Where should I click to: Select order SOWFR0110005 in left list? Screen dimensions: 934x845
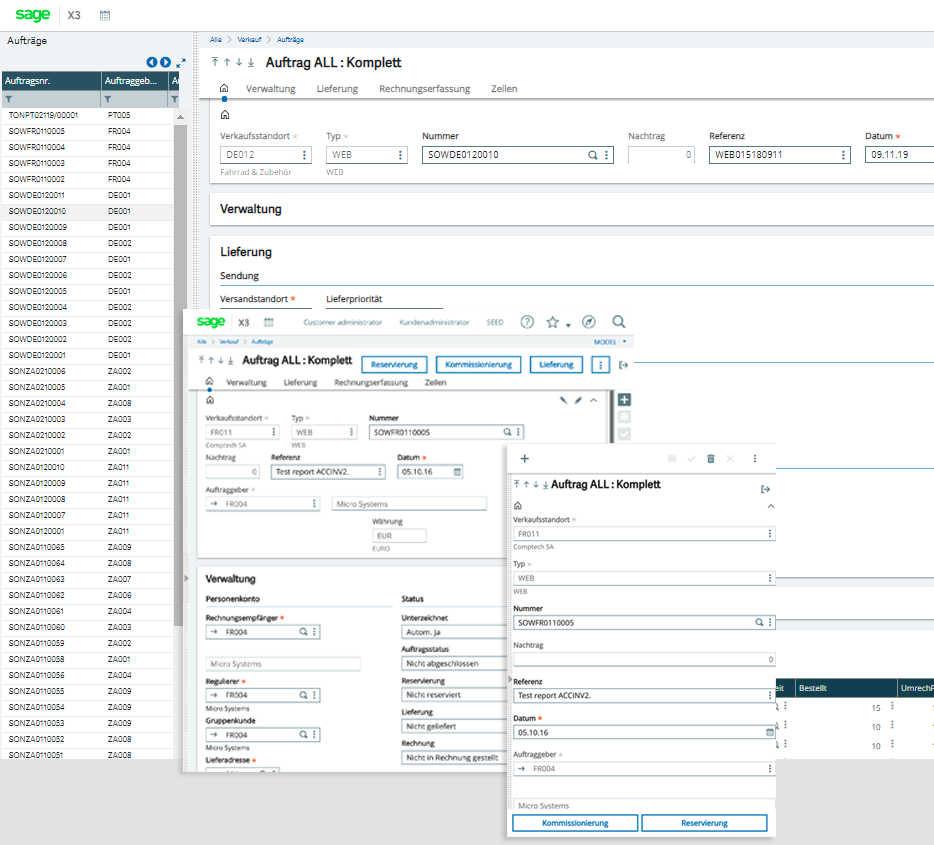coord(88,132)
